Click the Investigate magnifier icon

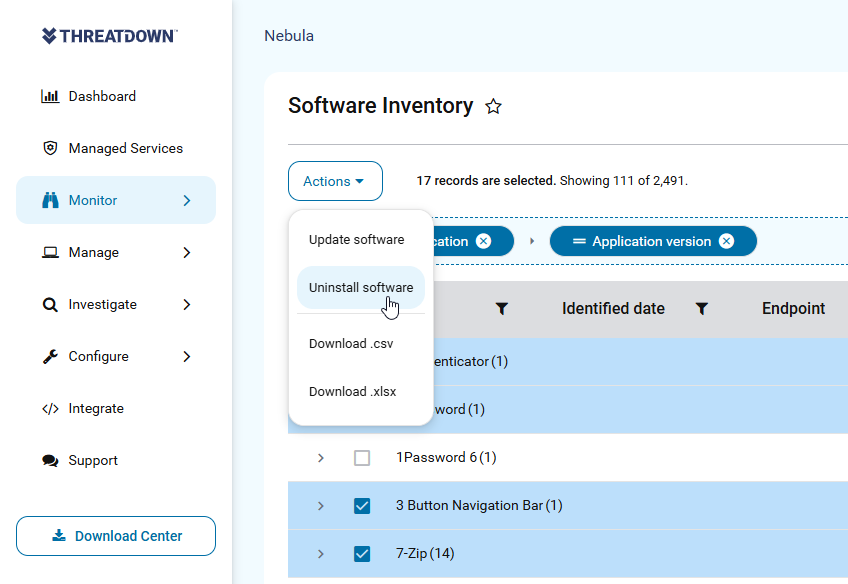coord(50,304)
